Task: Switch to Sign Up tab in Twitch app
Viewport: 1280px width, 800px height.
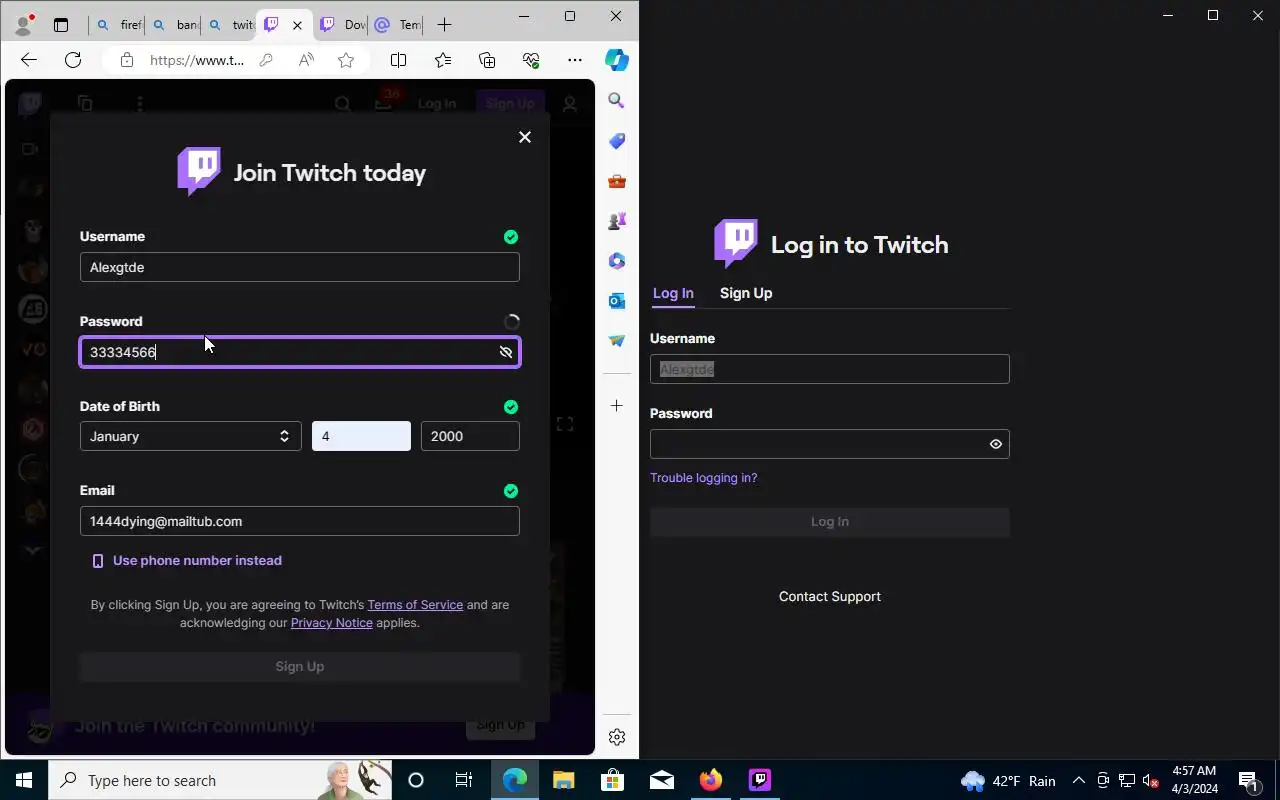Action: [746, 293]
